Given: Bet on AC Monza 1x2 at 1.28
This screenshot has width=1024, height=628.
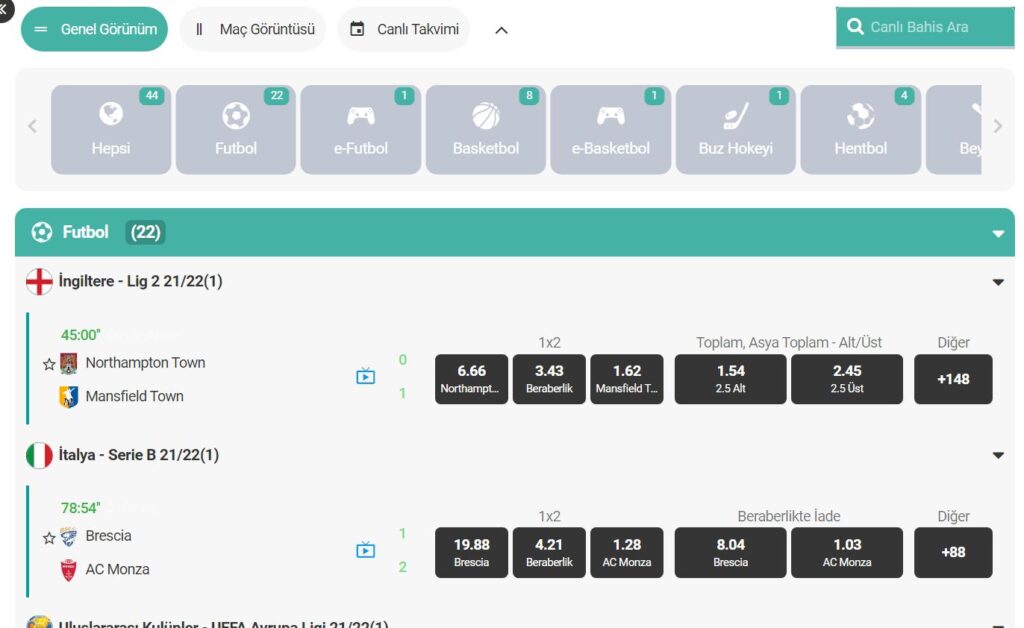Looking at the screenshot, I should pos(627,552).
